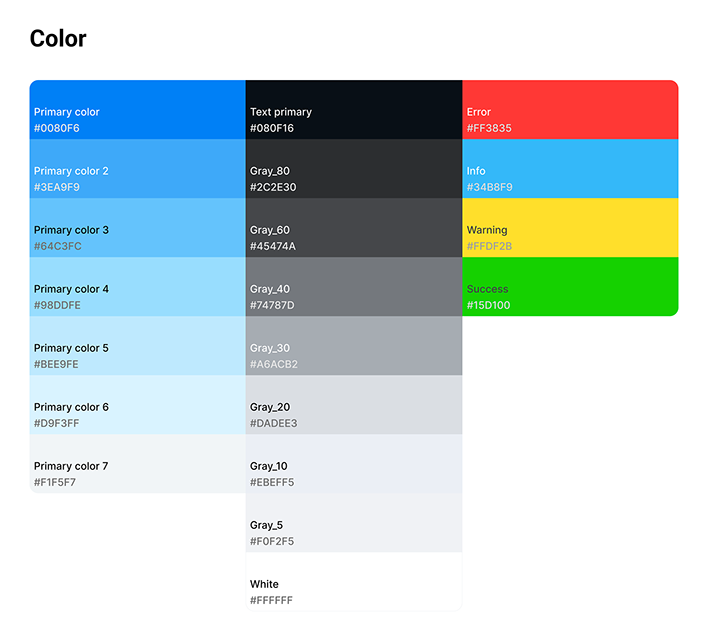This screenshot has width=708, height=632.
Task: Click the Gray_20 swatch
Action: [x=354, y=405]
